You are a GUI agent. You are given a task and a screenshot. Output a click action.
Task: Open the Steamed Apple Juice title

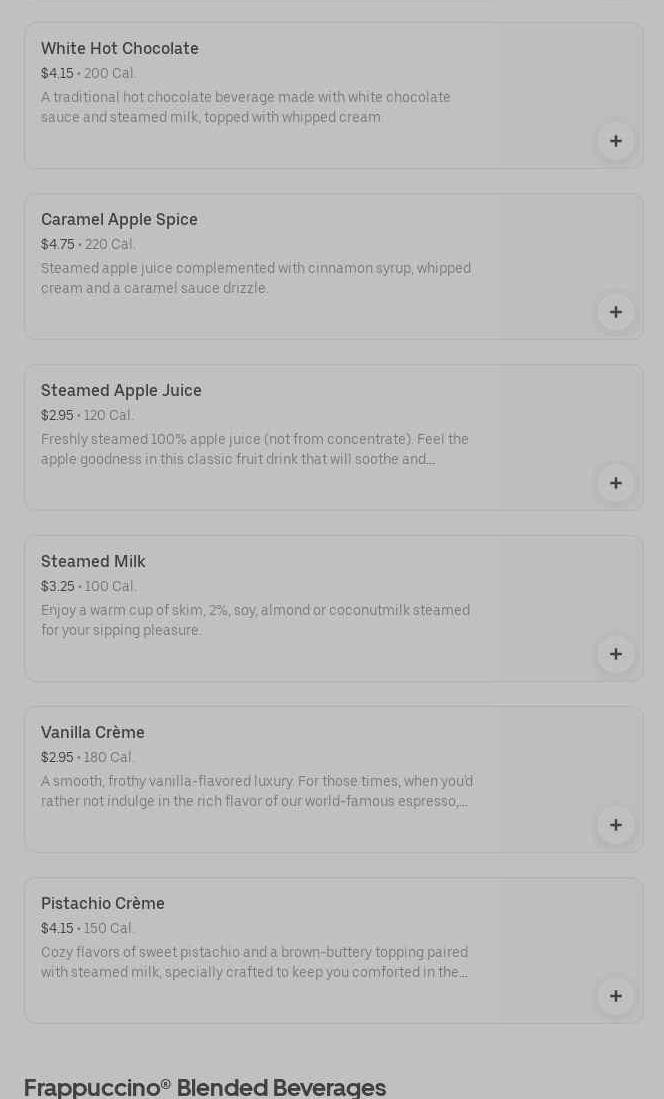pyautogui.click(x=121, y=391)
